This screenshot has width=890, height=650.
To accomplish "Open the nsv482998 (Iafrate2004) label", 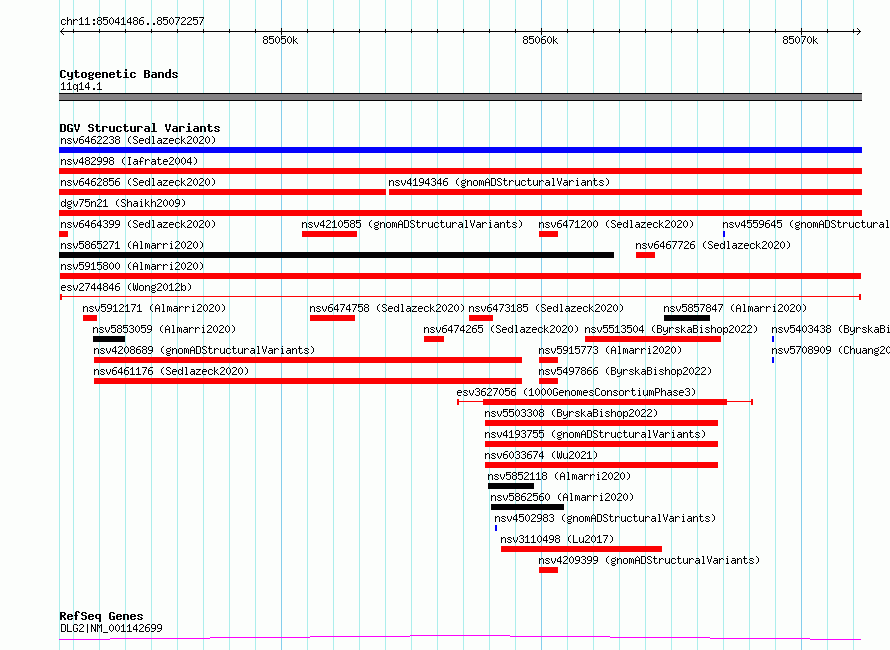I will [x=129, y=161].
